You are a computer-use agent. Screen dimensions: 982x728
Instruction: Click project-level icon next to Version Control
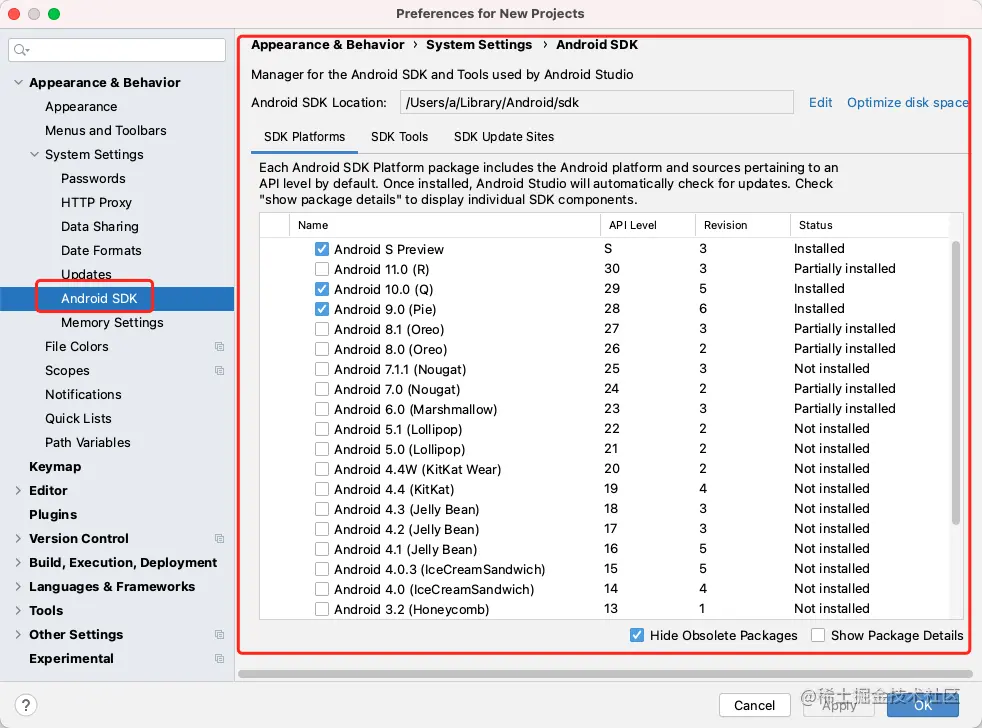click(x=219, y=538)
